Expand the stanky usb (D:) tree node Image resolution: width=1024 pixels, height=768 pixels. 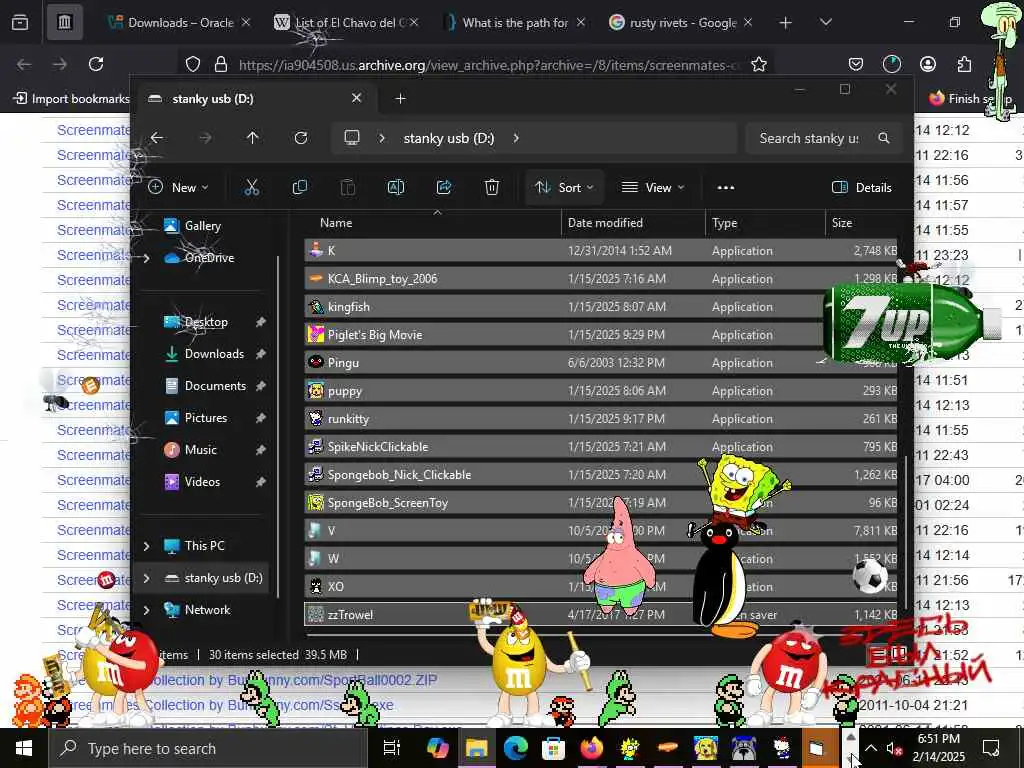pyautogui.click(x=146, y=578)
